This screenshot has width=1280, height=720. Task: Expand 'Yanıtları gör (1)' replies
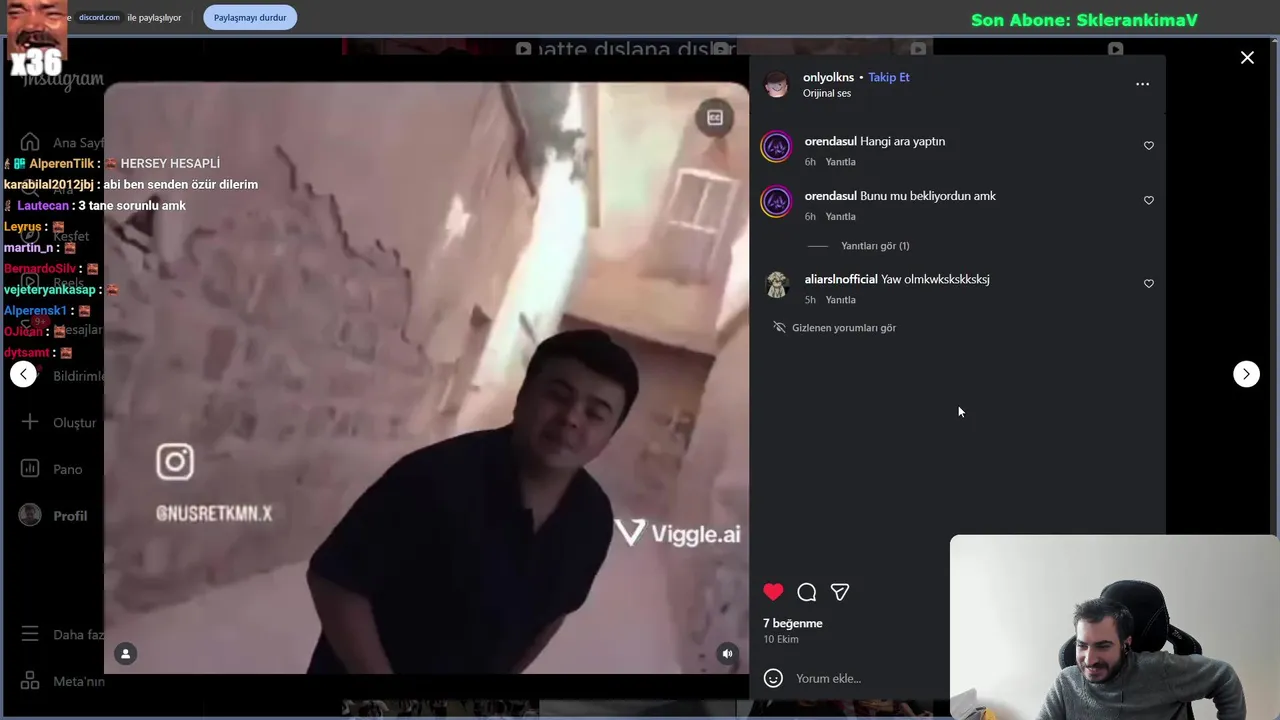(x=875, y=246)
